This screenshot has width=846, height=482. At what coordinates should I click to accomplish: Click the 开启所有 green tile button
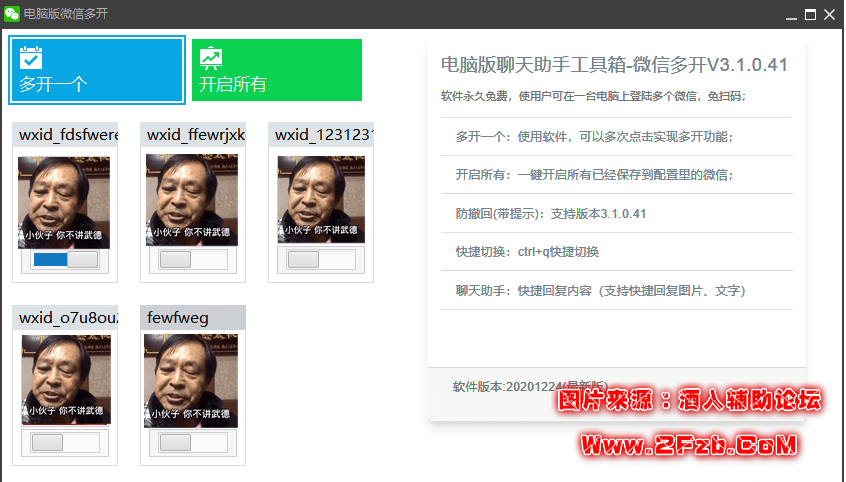tap(277, 70)
